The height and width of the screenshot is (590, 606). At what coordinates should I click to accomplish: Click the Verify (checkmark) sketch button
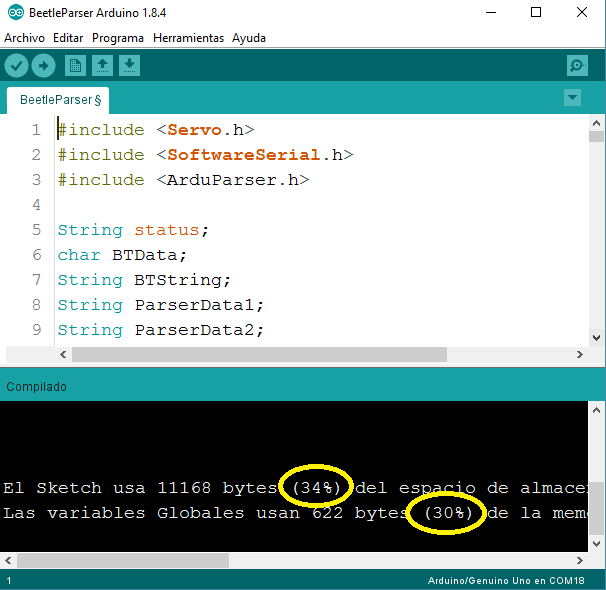(16, 66)
